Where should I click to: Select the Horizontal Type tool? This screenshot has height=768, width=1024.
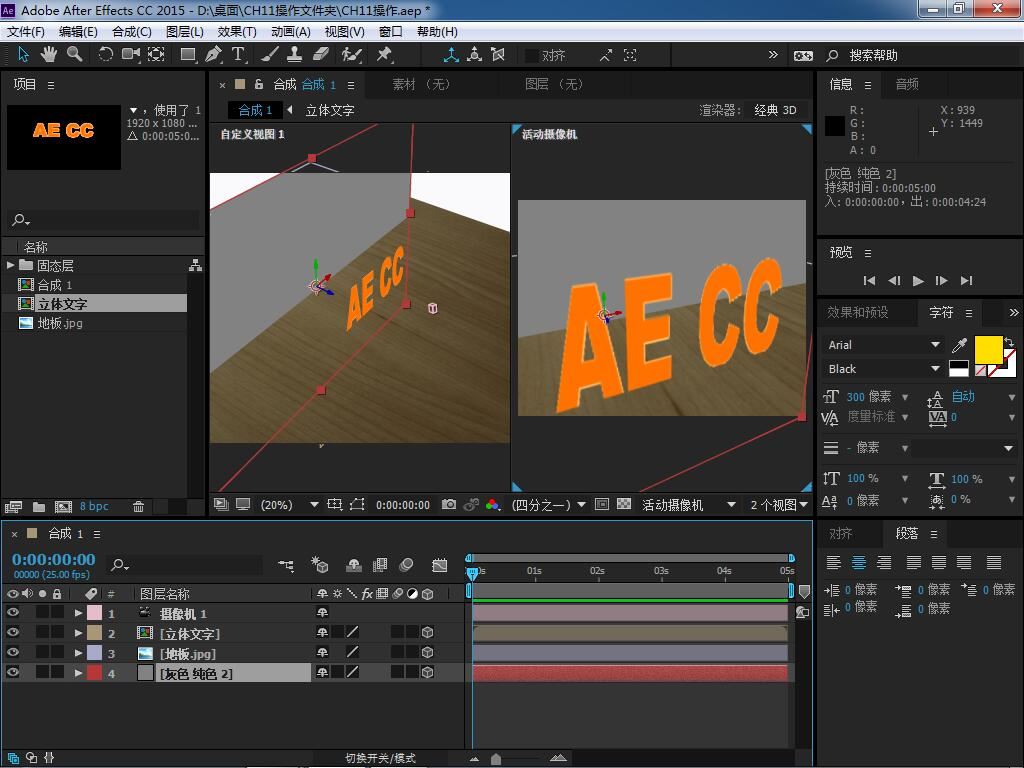(238, 55)
